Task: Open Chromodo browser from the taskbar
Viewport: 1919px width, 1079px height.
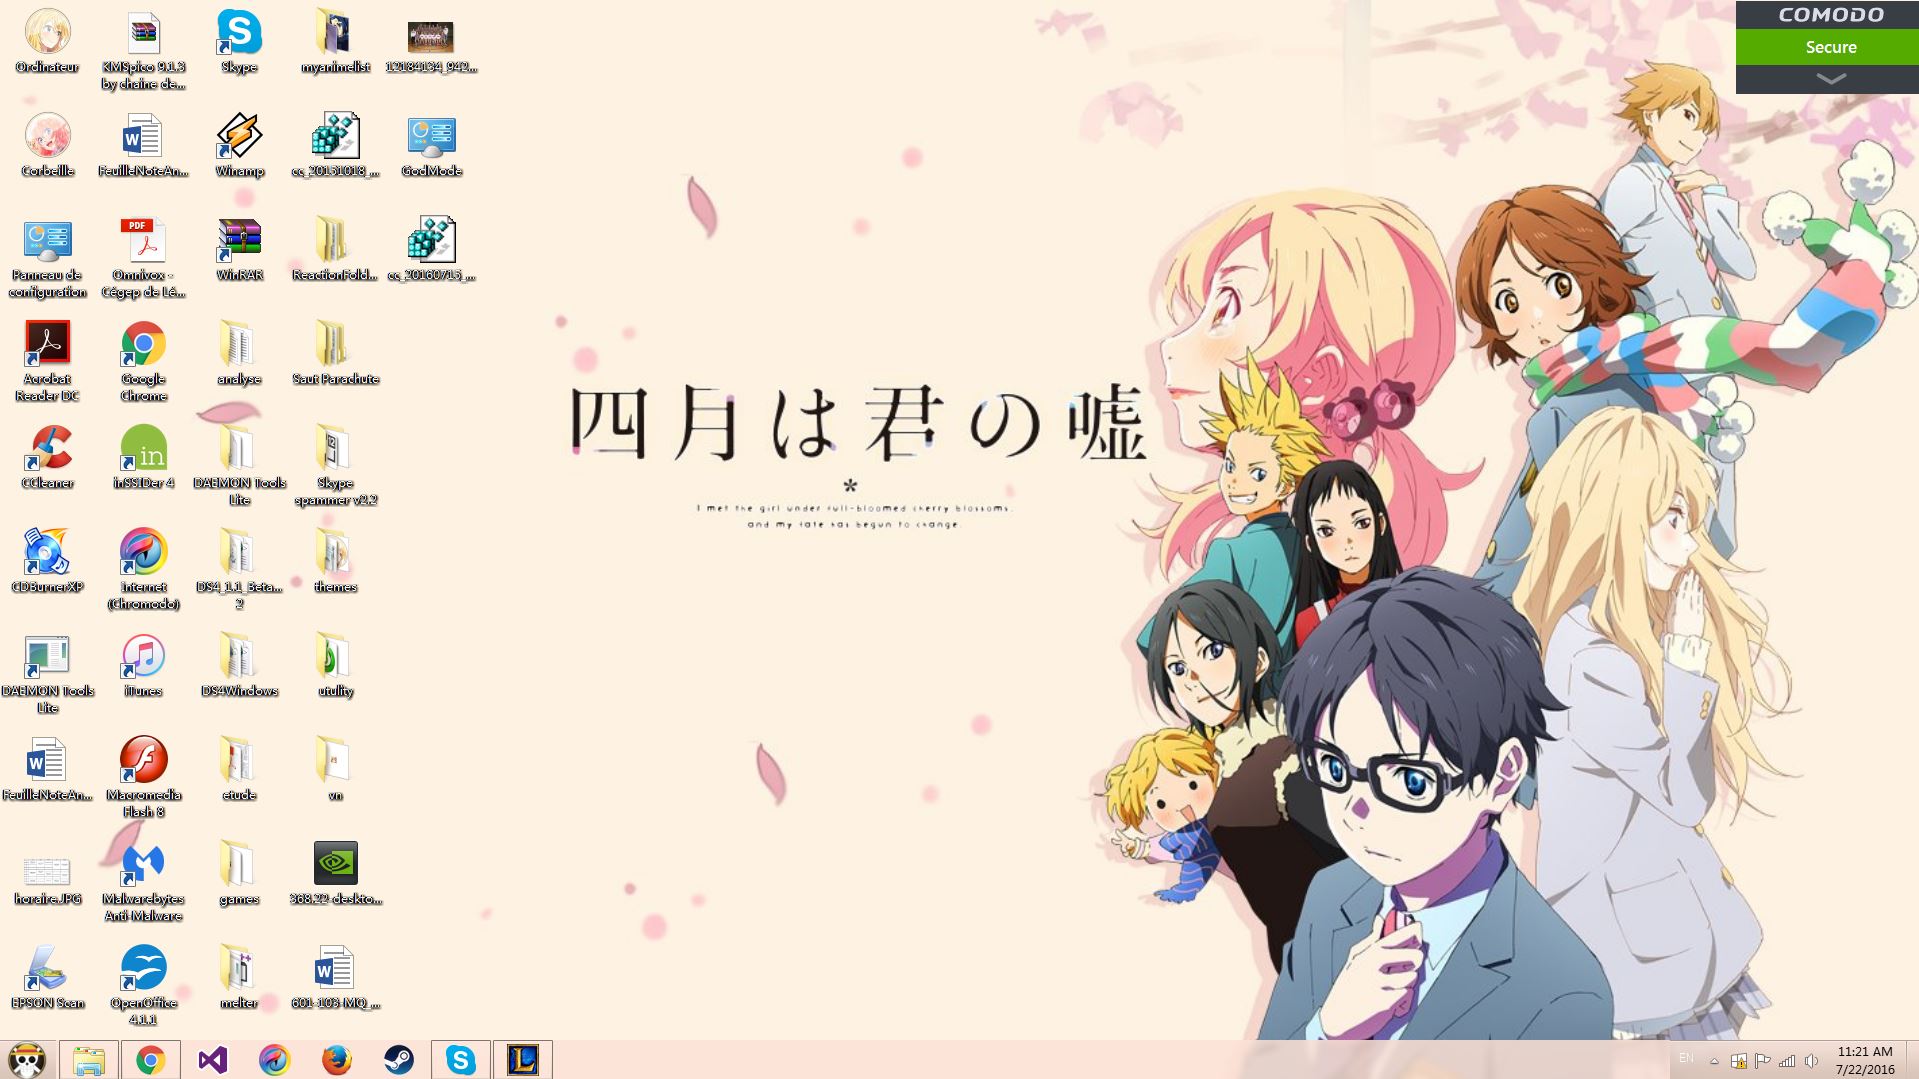Action: point(275,1060)
